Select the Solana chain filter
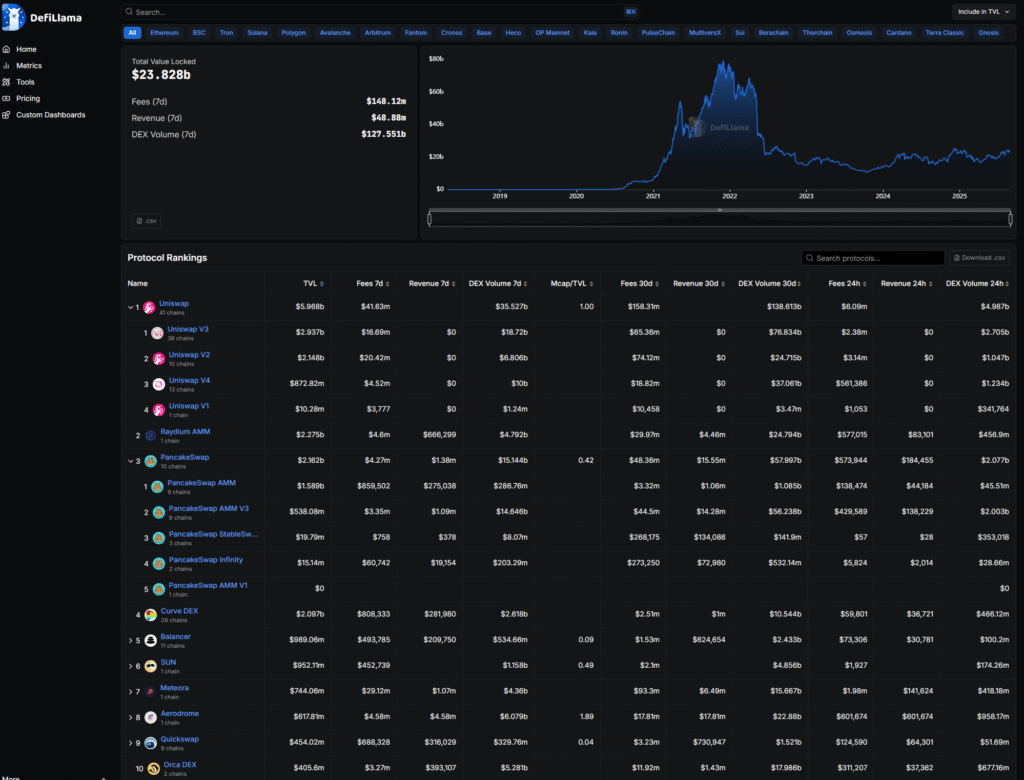Image resolution: width=1024 pixels, height=780 pixels. click(x=257, y=33)
